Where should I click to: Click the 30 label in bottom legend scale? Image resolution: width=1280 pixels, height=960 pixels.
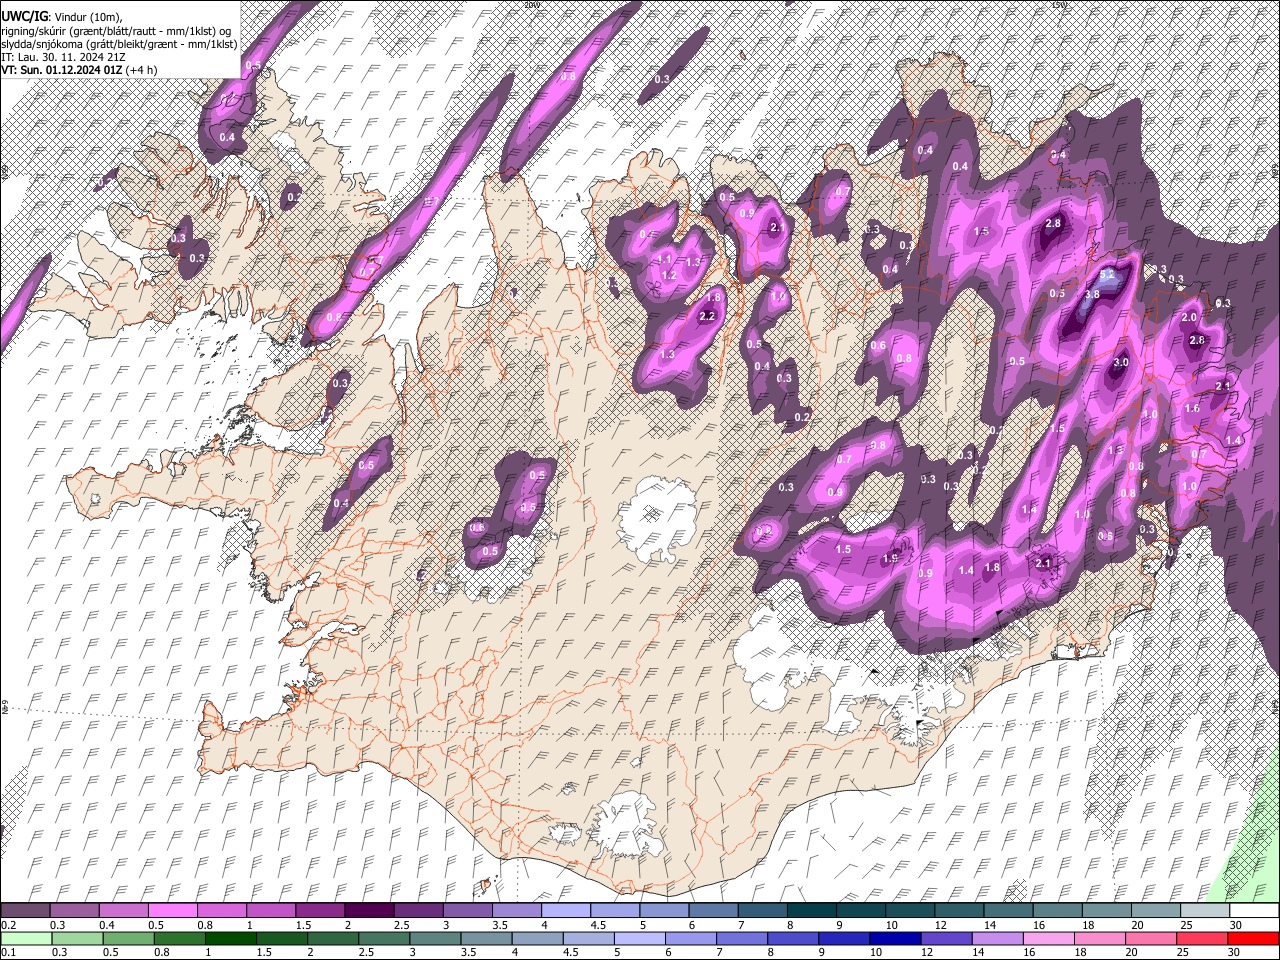pyautogui.click(x=1236, y=952)
